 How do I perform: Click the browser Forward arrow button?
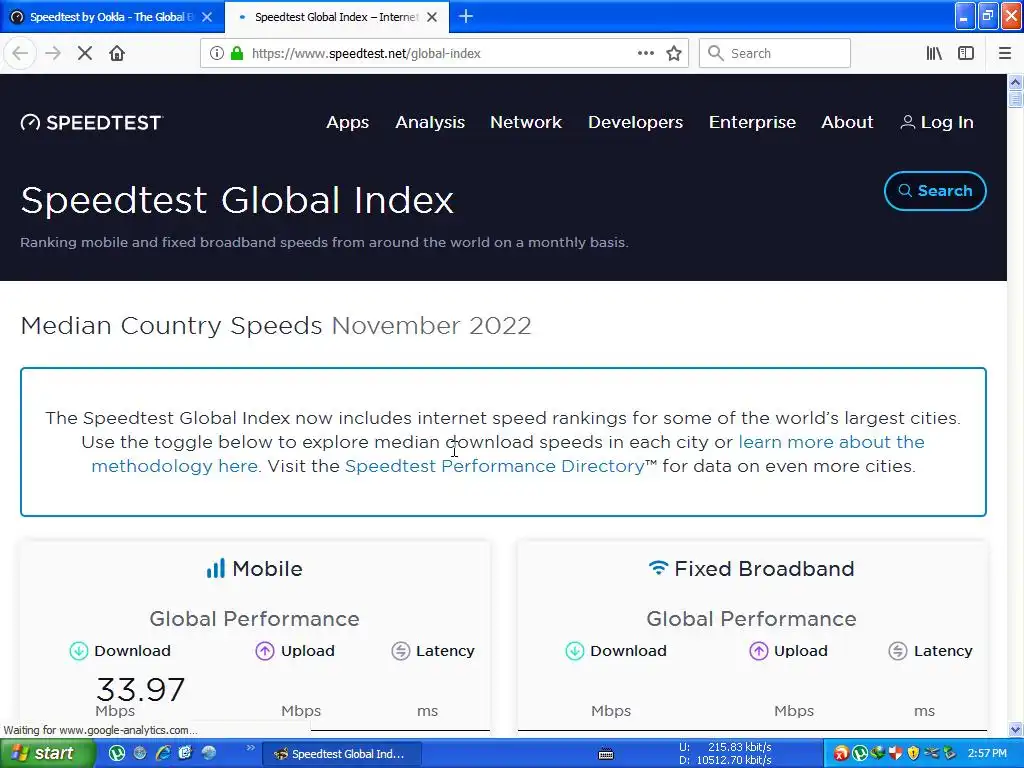click(x=53, y=53)
